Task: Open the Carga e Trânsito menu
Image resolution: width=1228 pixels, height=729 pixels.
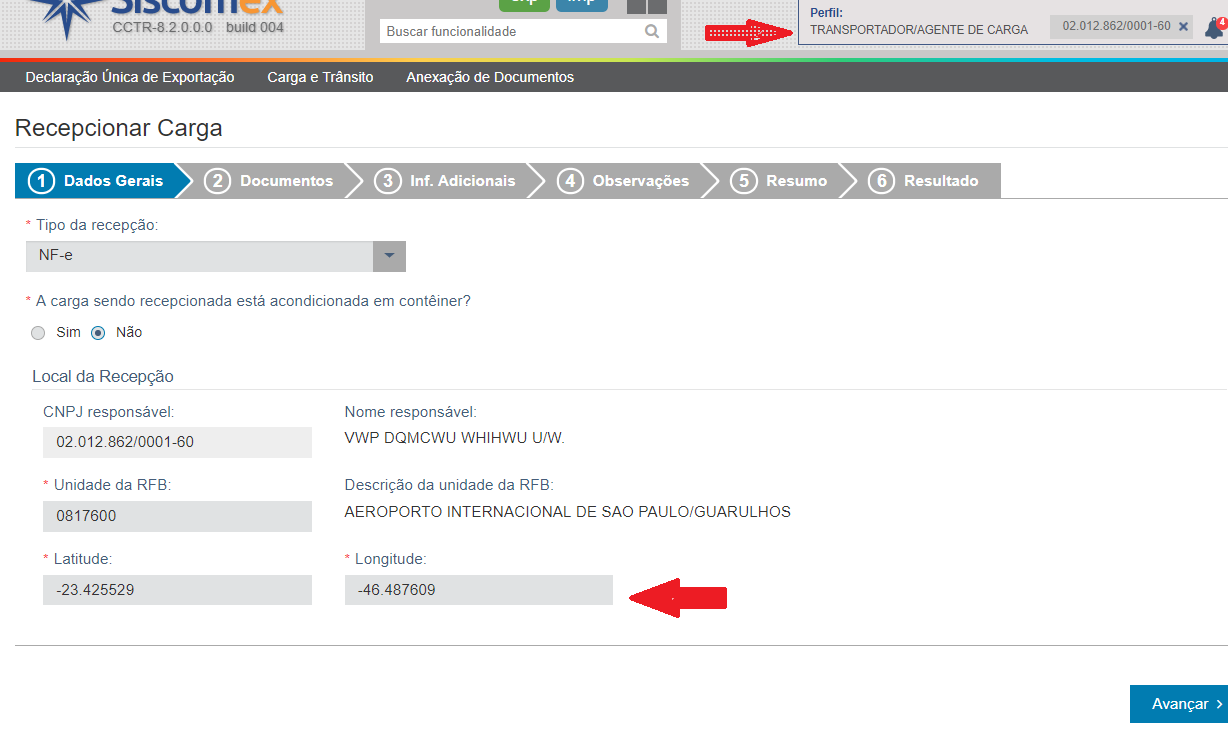Action: coord(320,77)
